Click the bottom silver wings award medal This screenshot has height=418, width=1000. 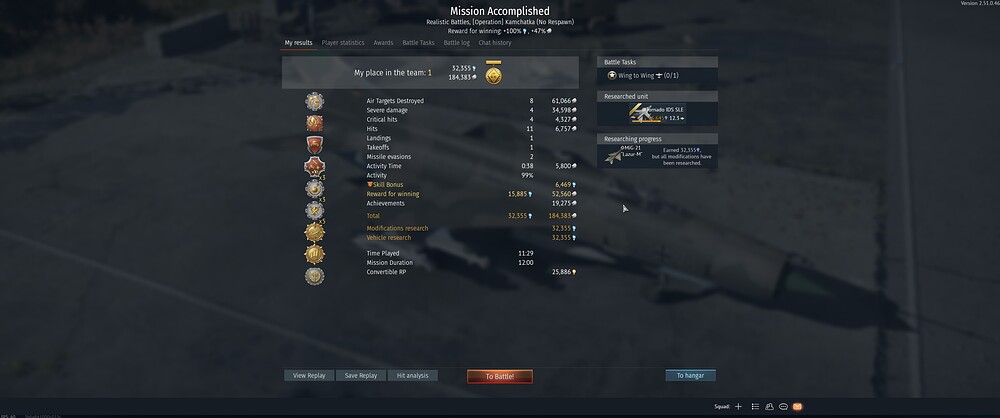[x=314, y=276]
